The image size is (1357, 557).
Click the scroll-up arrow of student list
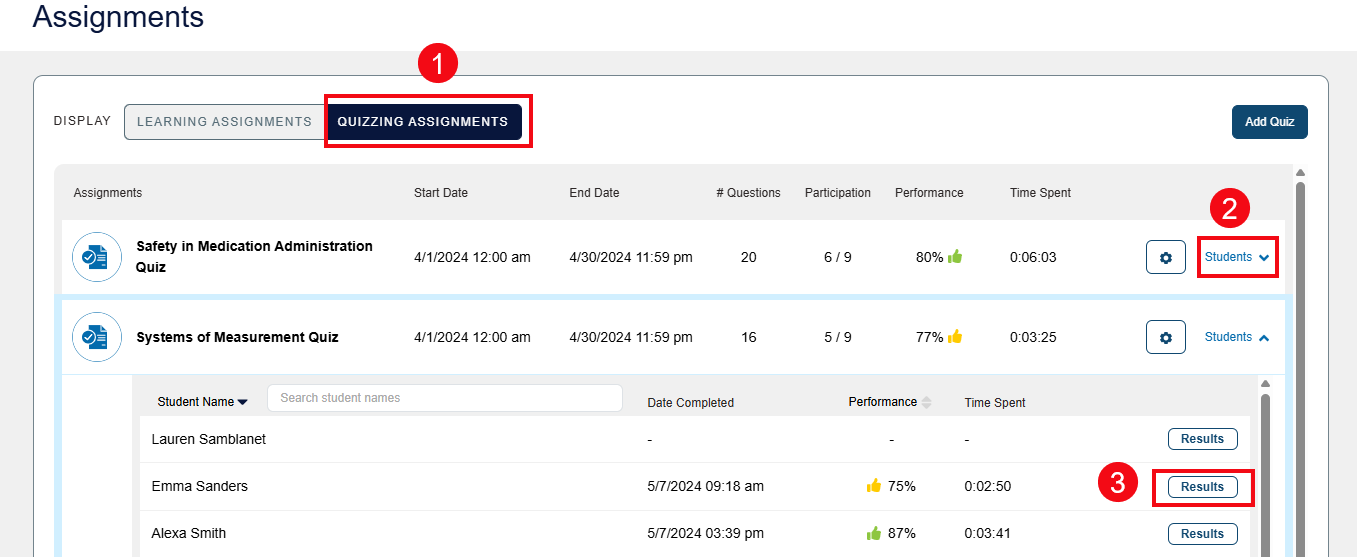pos(1265,384)
